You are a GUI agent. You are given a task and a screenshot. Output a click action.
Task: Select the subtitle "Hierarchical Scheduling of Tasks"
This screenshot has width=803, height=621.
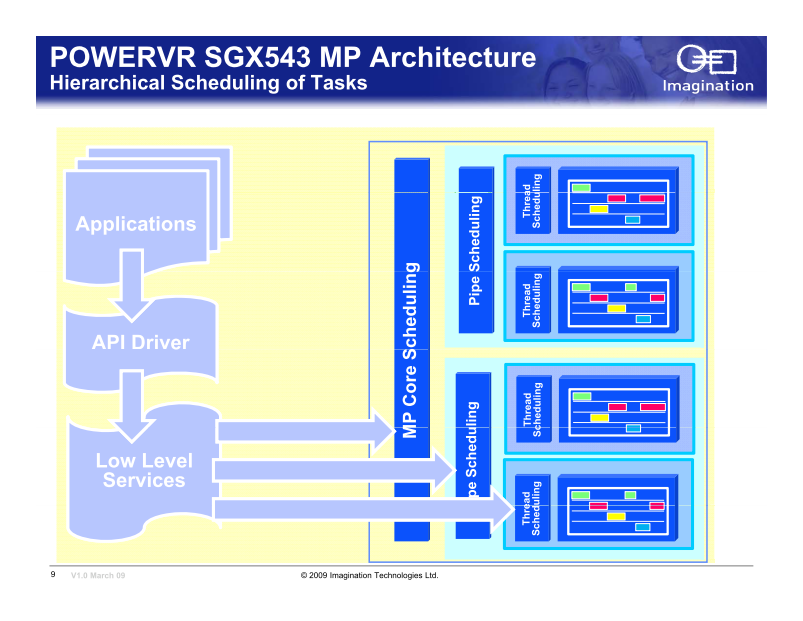pyautogui.click(x=208, y=83)
